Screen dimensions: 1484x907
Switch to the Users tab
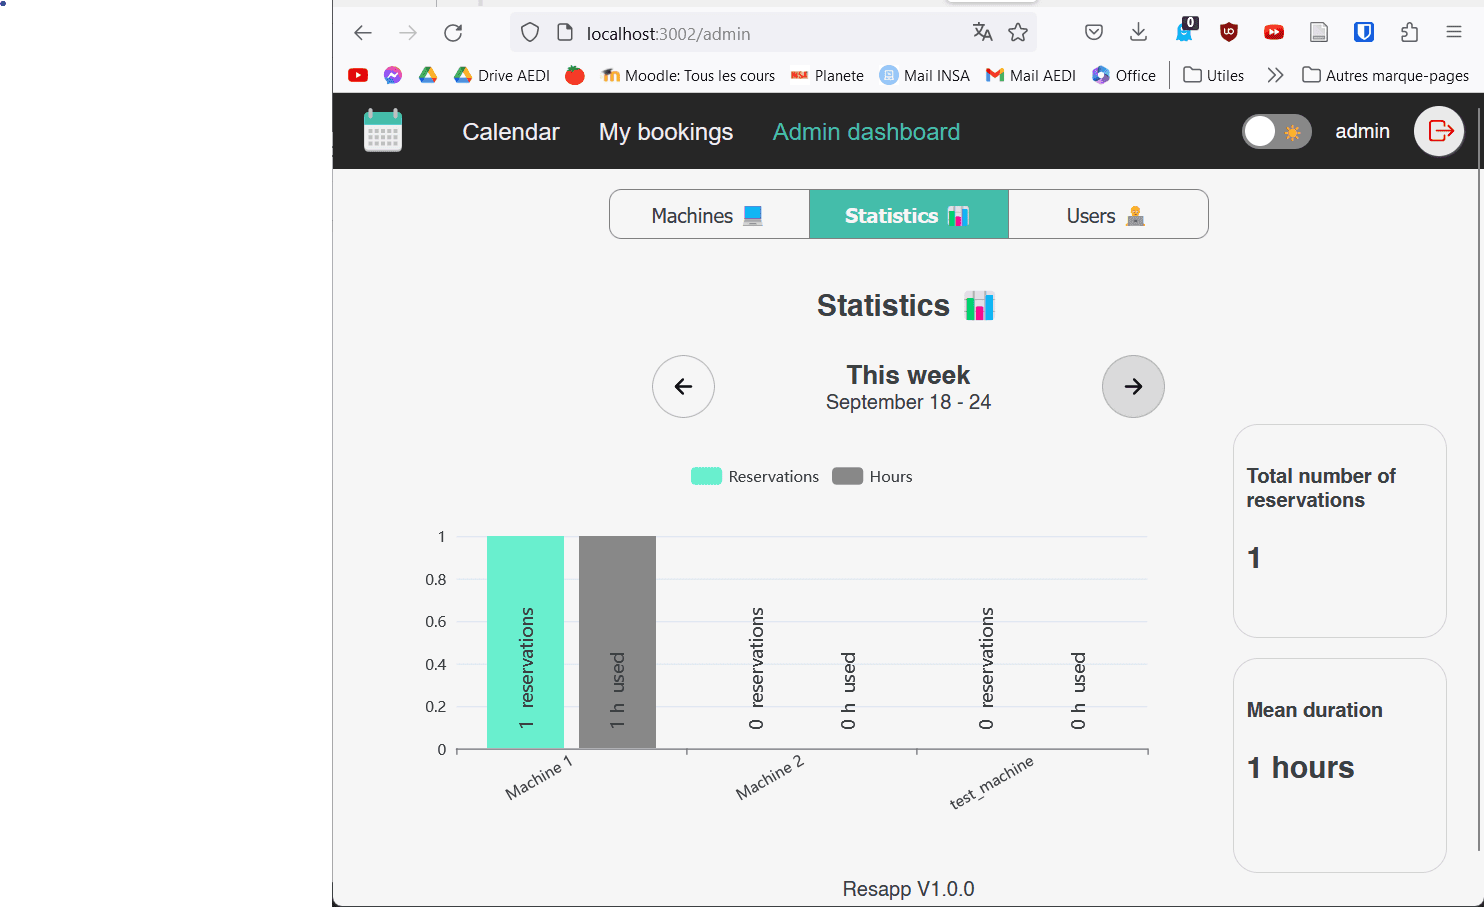(1108, 214)
